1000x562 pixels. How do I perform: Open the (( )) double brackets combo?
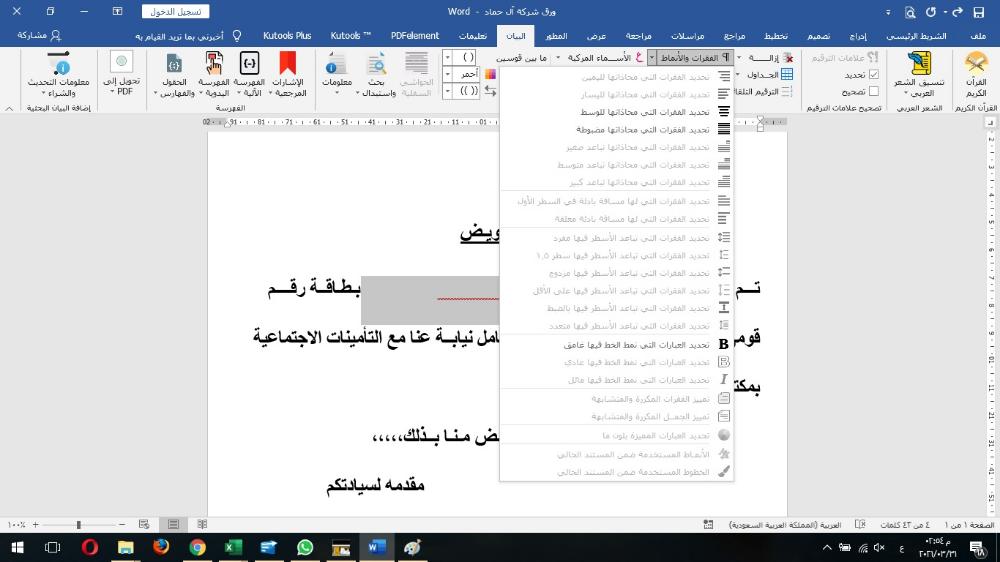pyautogui.click(x=460, y=91)
